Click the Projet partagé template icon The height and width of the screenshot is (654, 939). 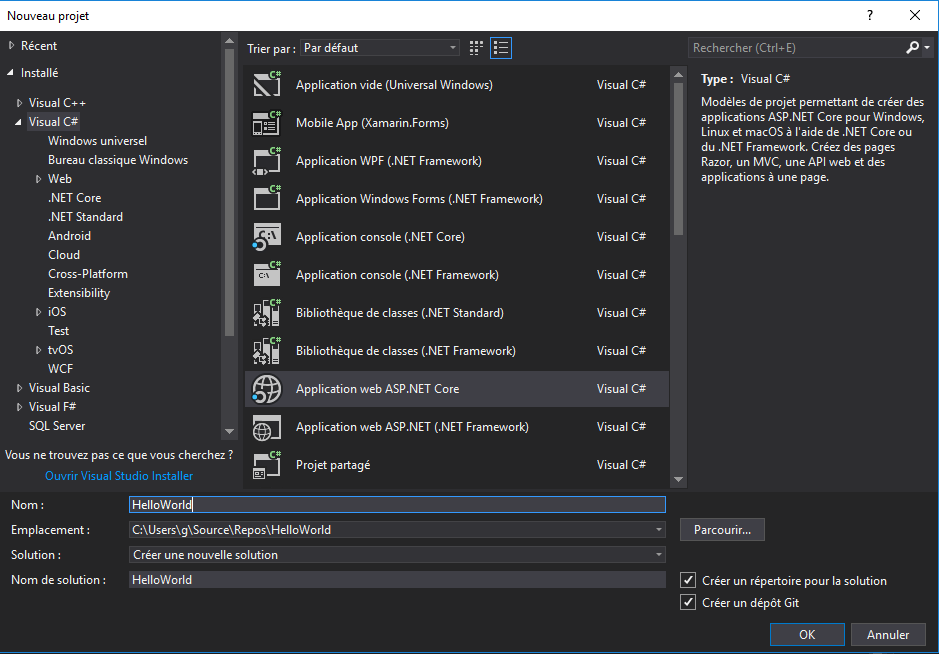coord(267,465)
